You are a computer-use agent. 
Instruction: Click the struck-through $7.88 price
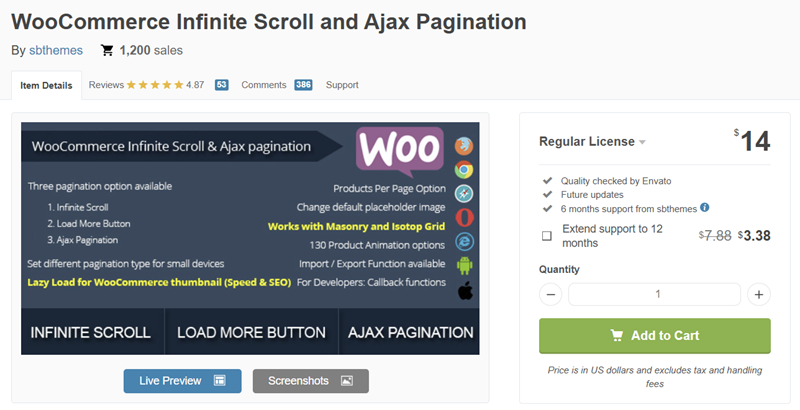pos(715,236)
